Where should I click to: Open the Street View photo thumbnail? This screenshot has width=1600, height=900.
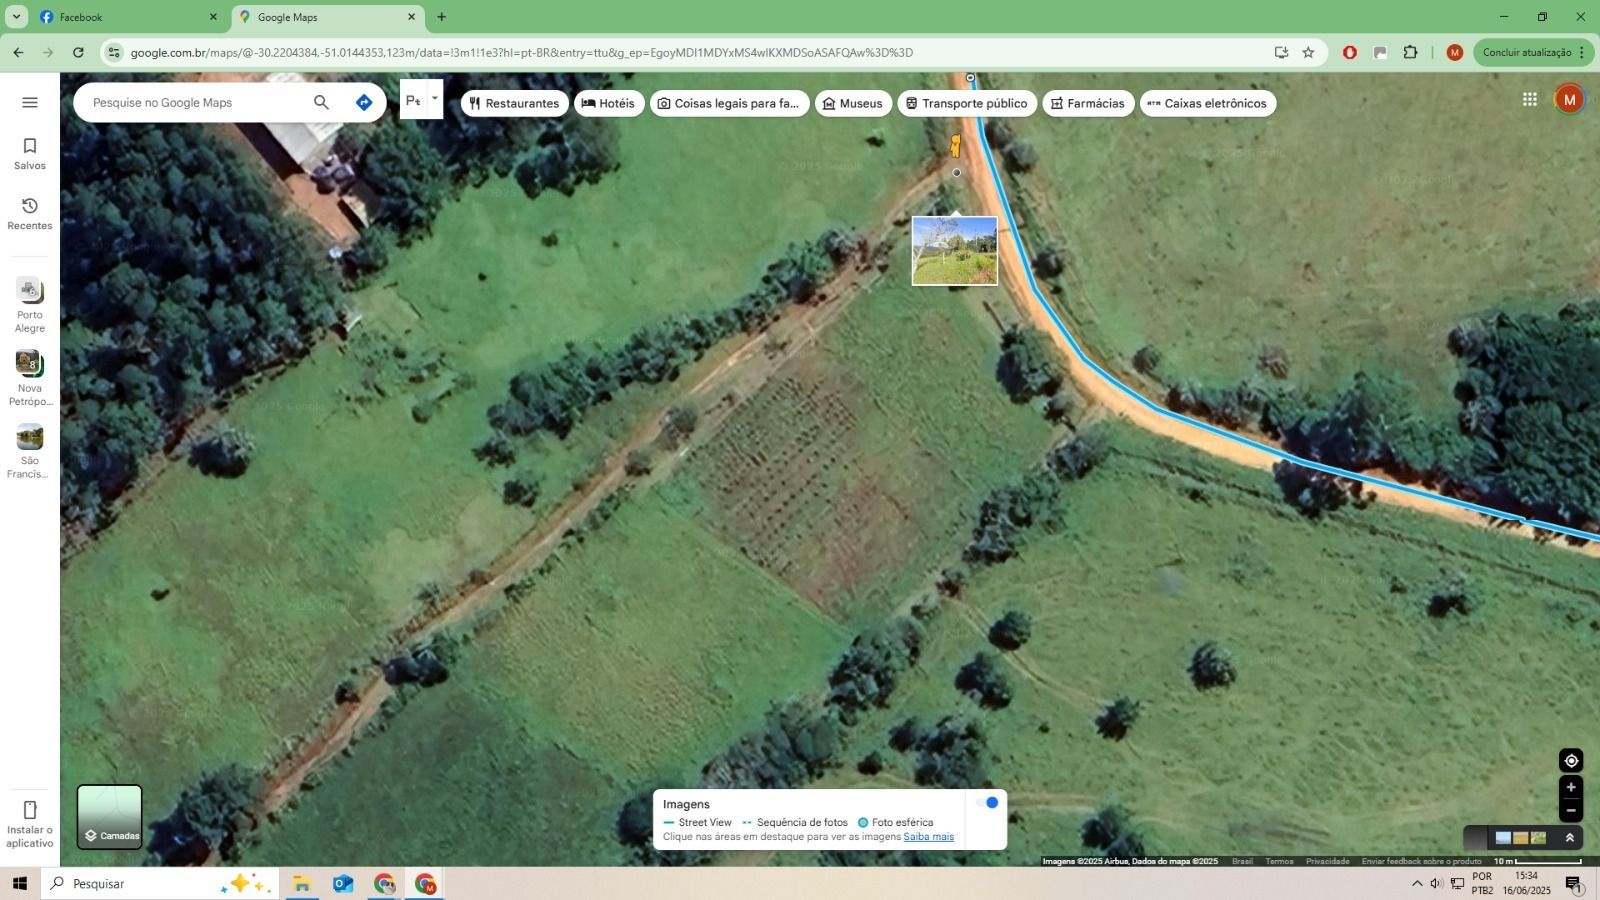pyautogui.click(x=955, y=251)
